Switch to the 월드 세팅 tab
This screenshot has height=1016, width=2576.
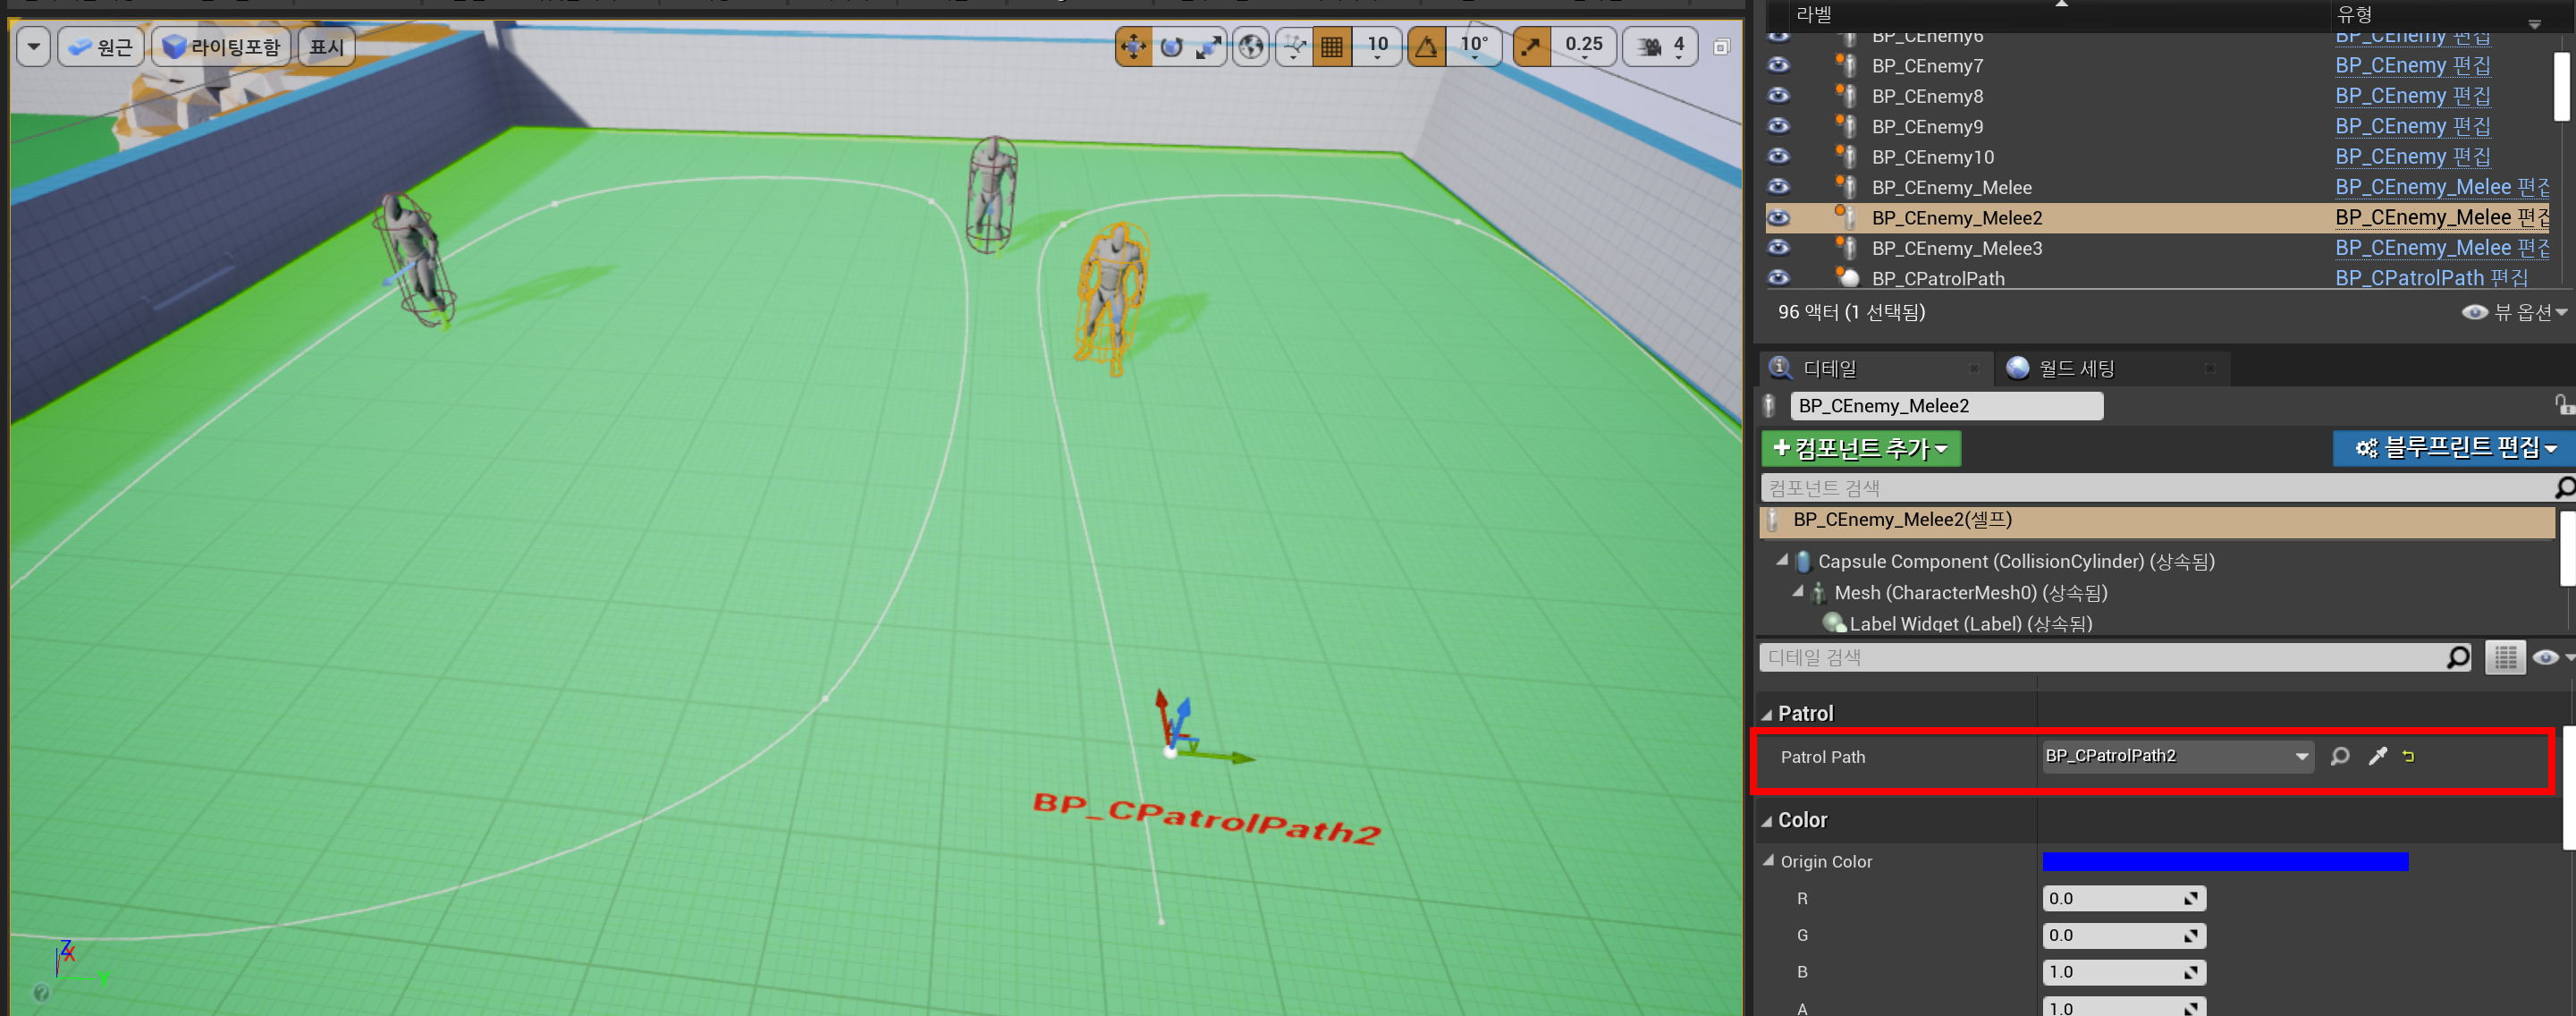(2076, 368)
